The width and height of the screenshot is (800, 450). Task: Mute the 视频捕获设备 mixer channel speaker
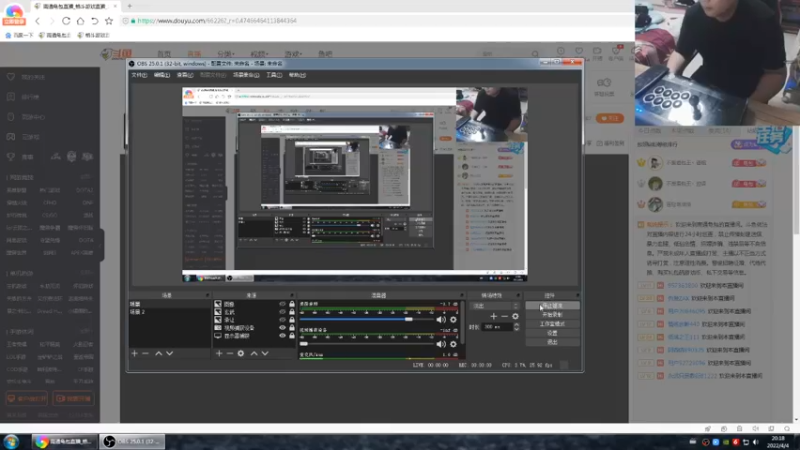(441, 344)
